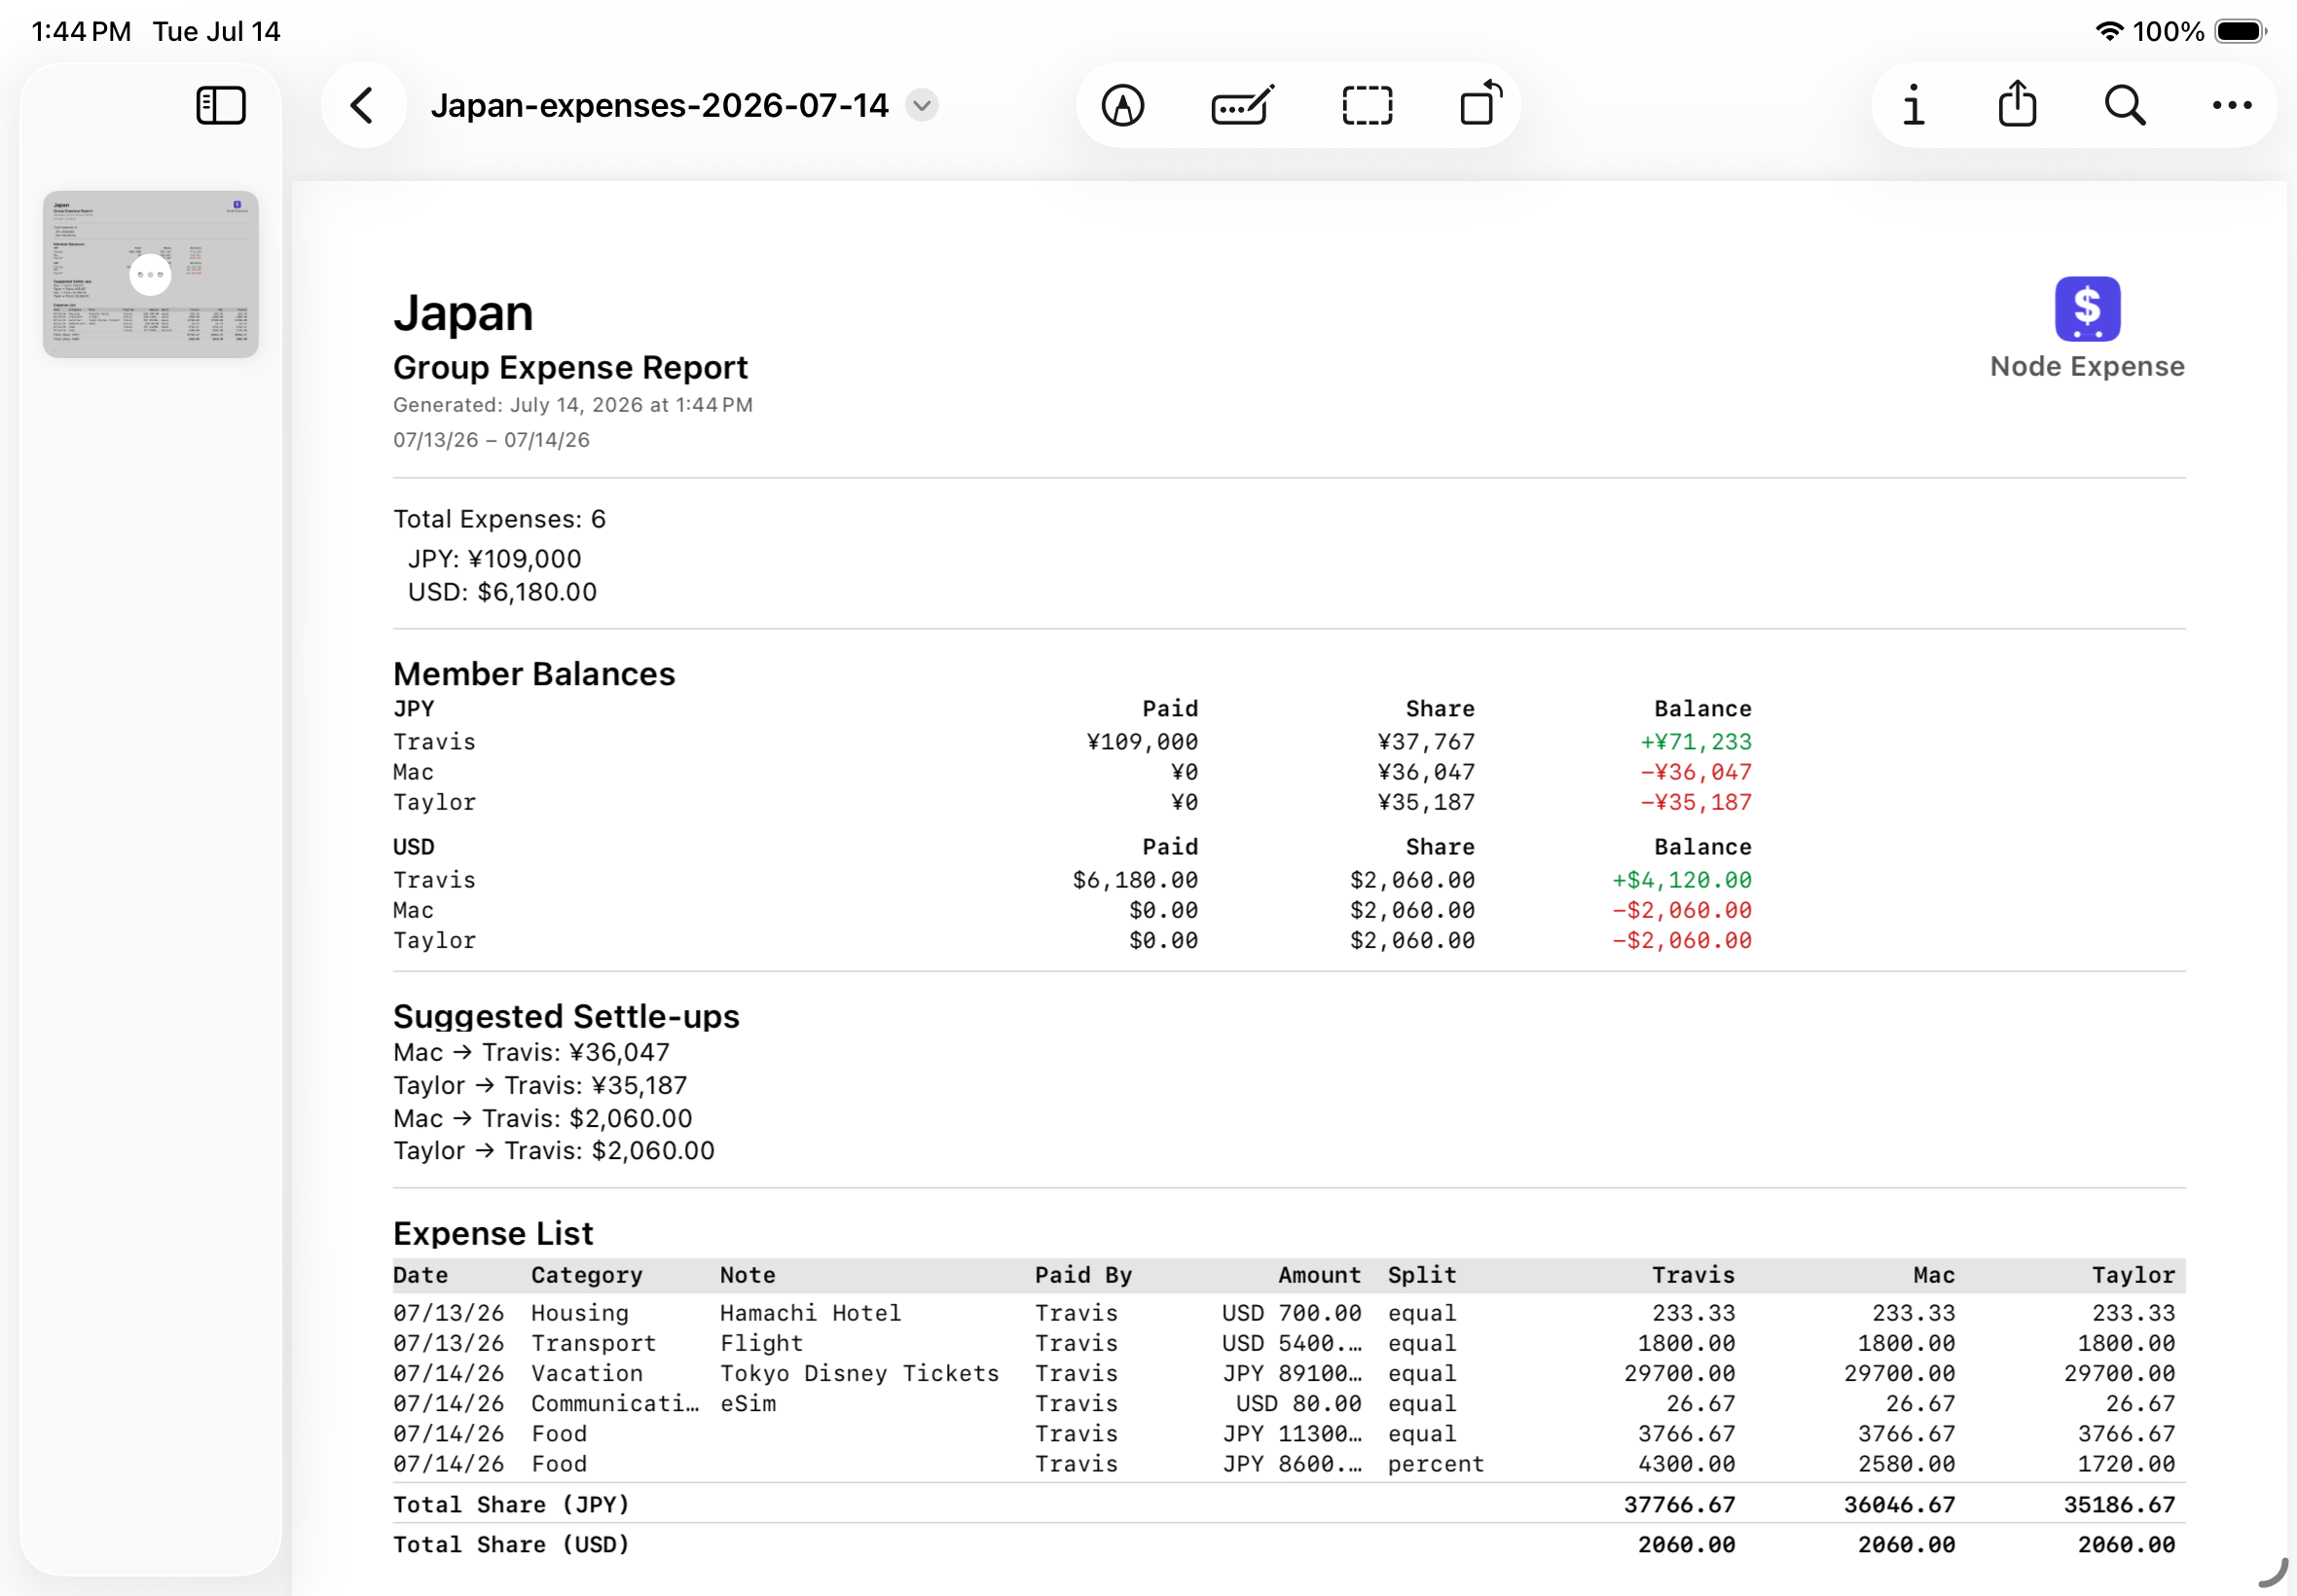2297x1596 pixels.
Task: Tap the status bar clock 1:44 PM
Action: (x=81, y=31)
